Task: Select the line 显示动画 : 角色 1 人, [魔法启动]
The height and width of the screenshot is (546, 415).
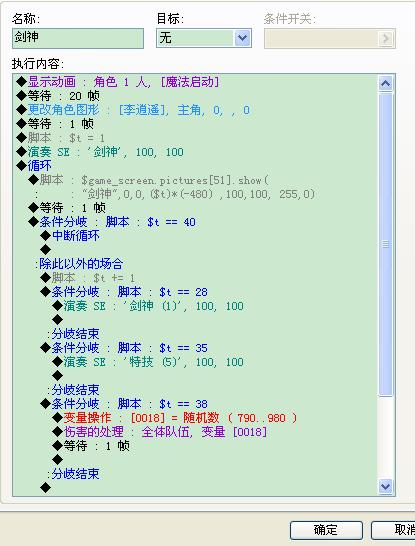Action: pos(118,82)
